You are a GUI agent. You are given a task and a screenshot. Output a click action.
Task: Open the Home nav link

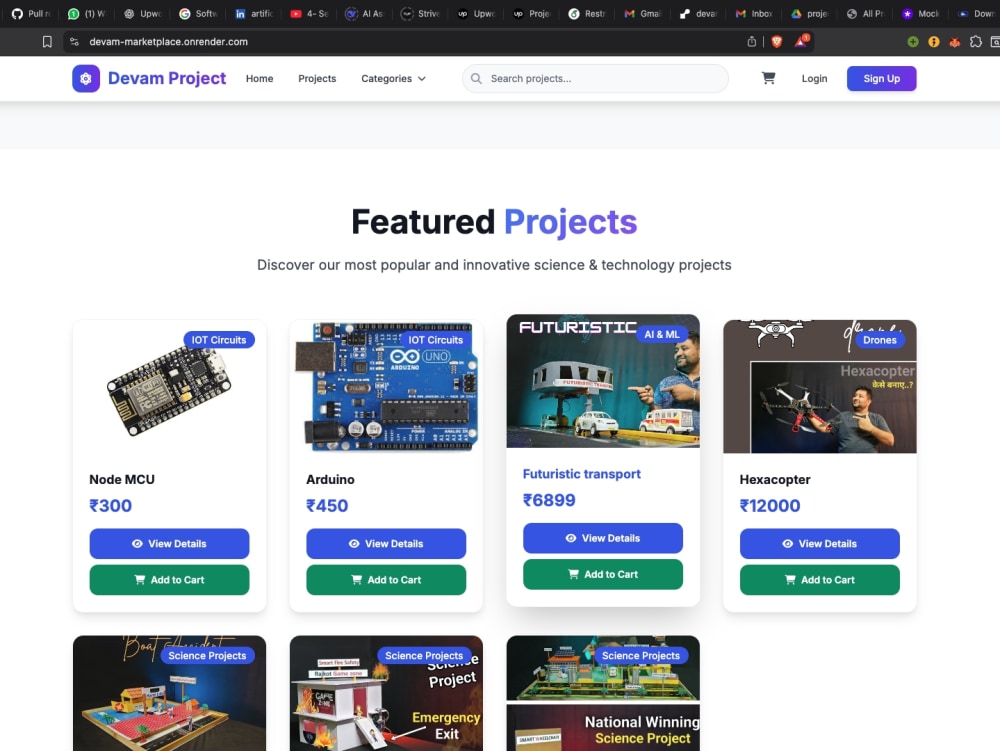[x=260, y=78]
